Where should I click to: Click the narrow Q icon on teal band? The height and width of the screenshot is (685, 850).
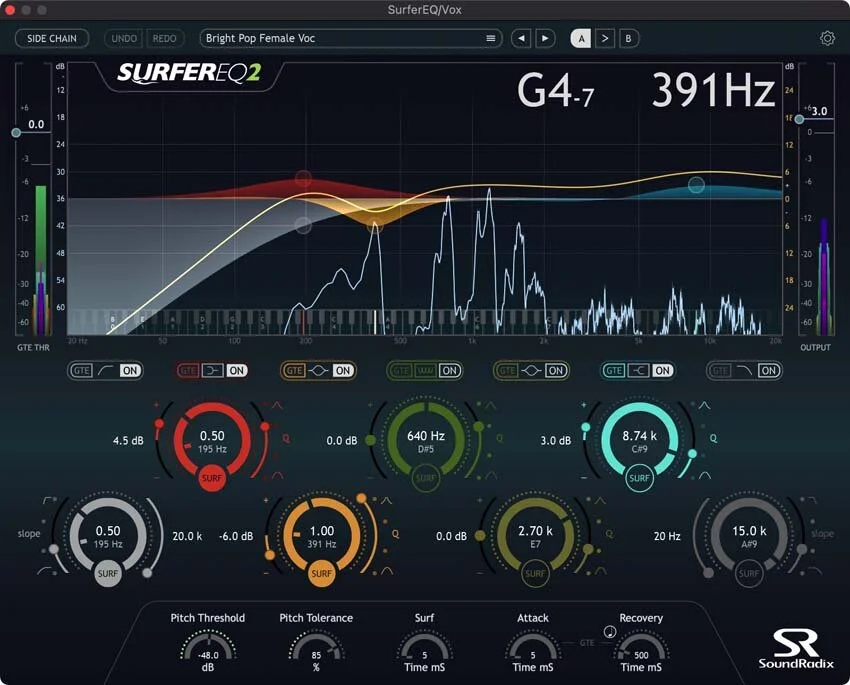[704, 405]
